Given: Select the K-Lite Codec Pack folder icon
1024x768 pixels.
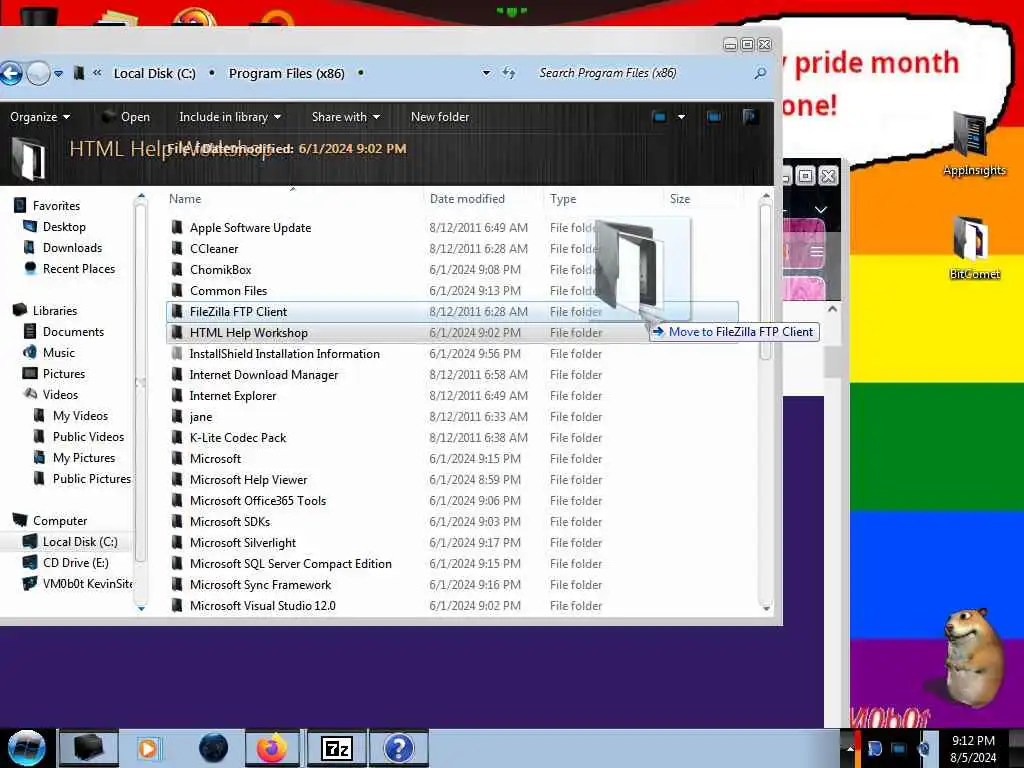Looking at the screenshot, I should click(x=176, y=438).
